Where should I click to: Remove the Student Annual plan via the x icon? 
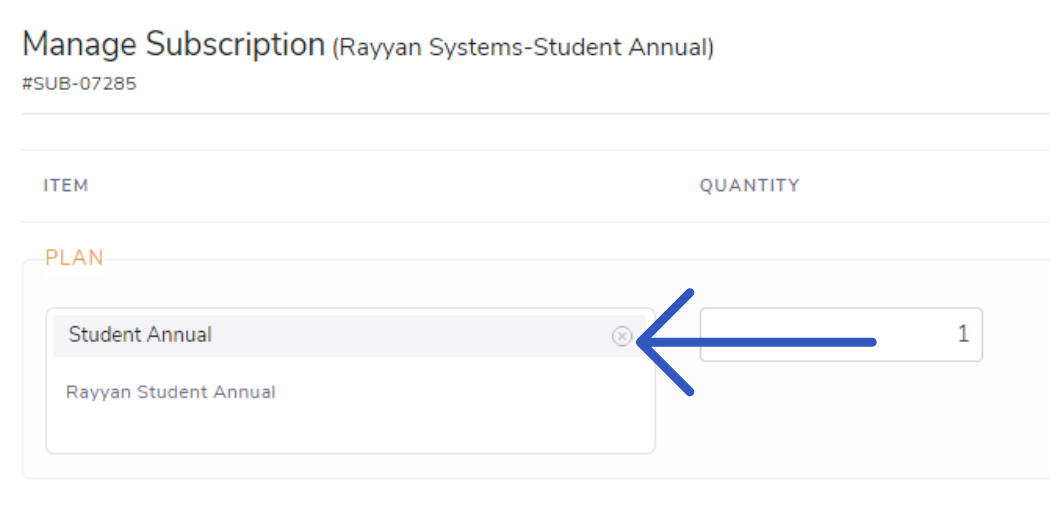point(622,336)
